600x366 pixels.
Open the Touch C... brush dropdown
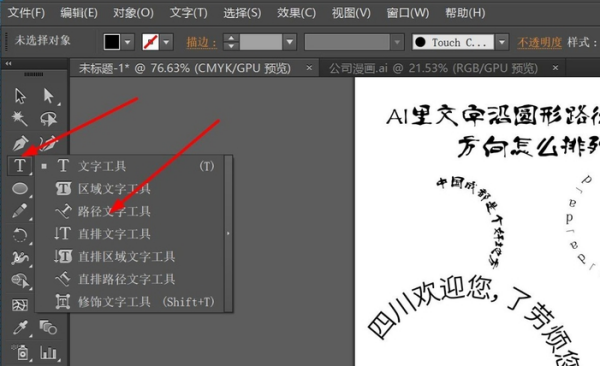(x=501, y=42)
